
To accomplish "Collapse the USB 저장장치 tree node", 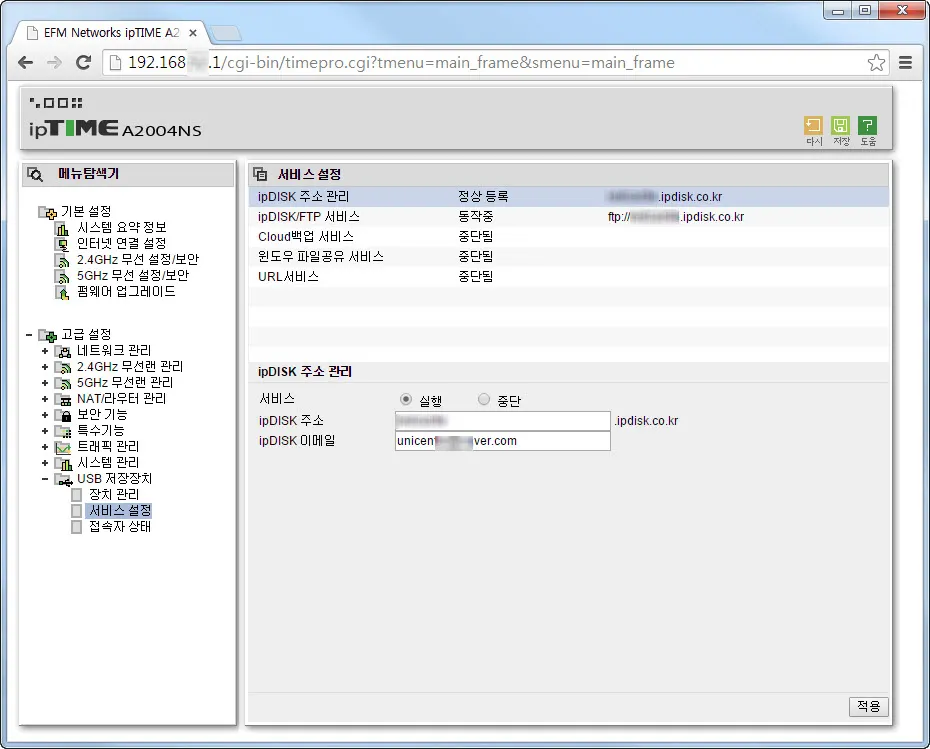I will [45, 479].
